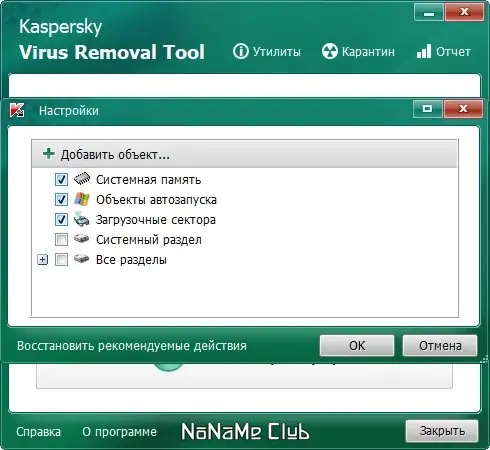
Task: Select Все разделы row text
Action: click(x=131, y=260)
